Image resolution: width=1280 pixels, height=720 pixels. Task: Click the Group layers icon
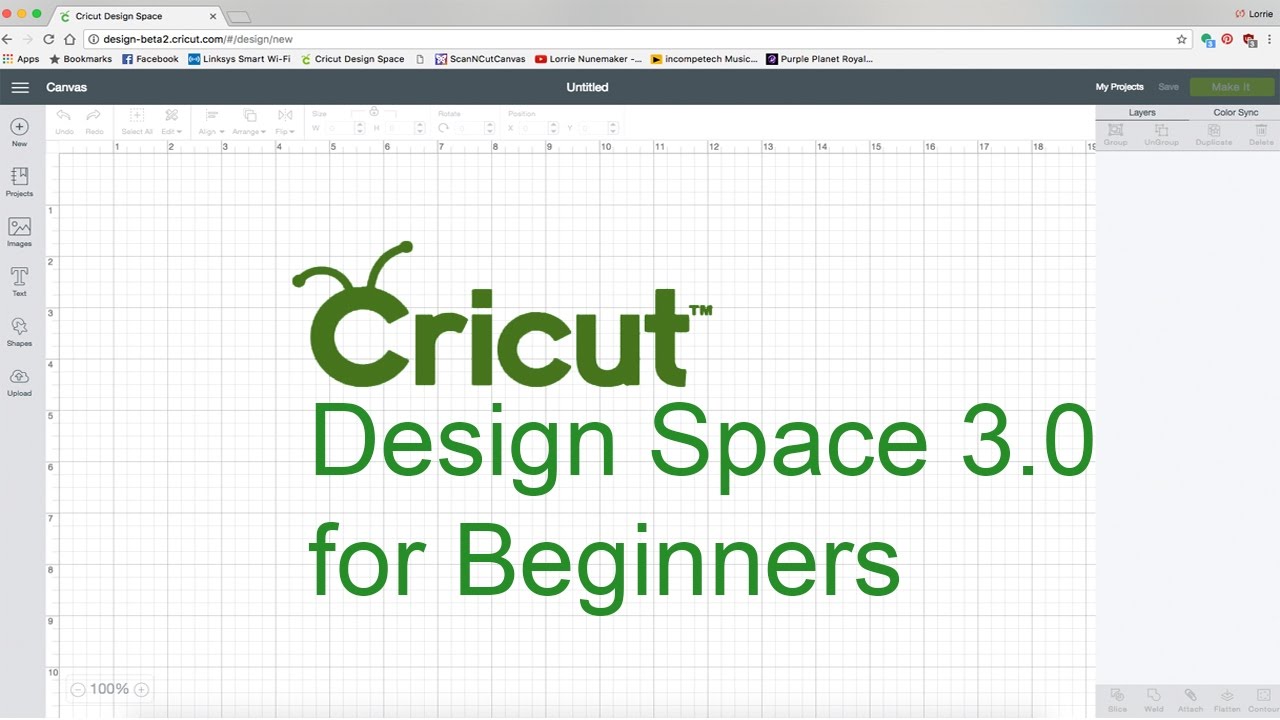(1115, 135)
